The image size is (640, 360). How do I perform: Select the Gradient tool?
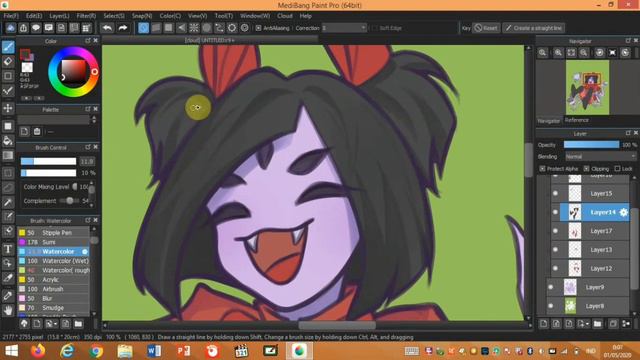[8, 156]
